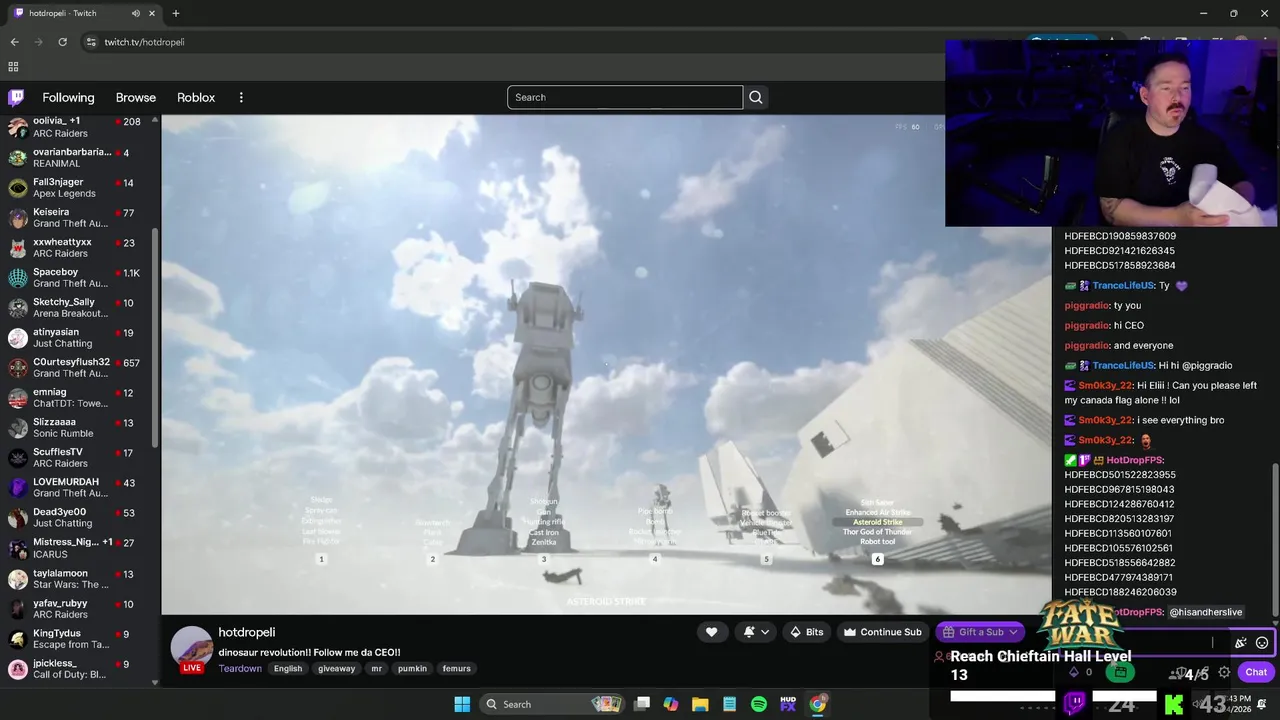Select the pumkin tag
Viewport: 1280px width, 720px height.
point(412,668)
